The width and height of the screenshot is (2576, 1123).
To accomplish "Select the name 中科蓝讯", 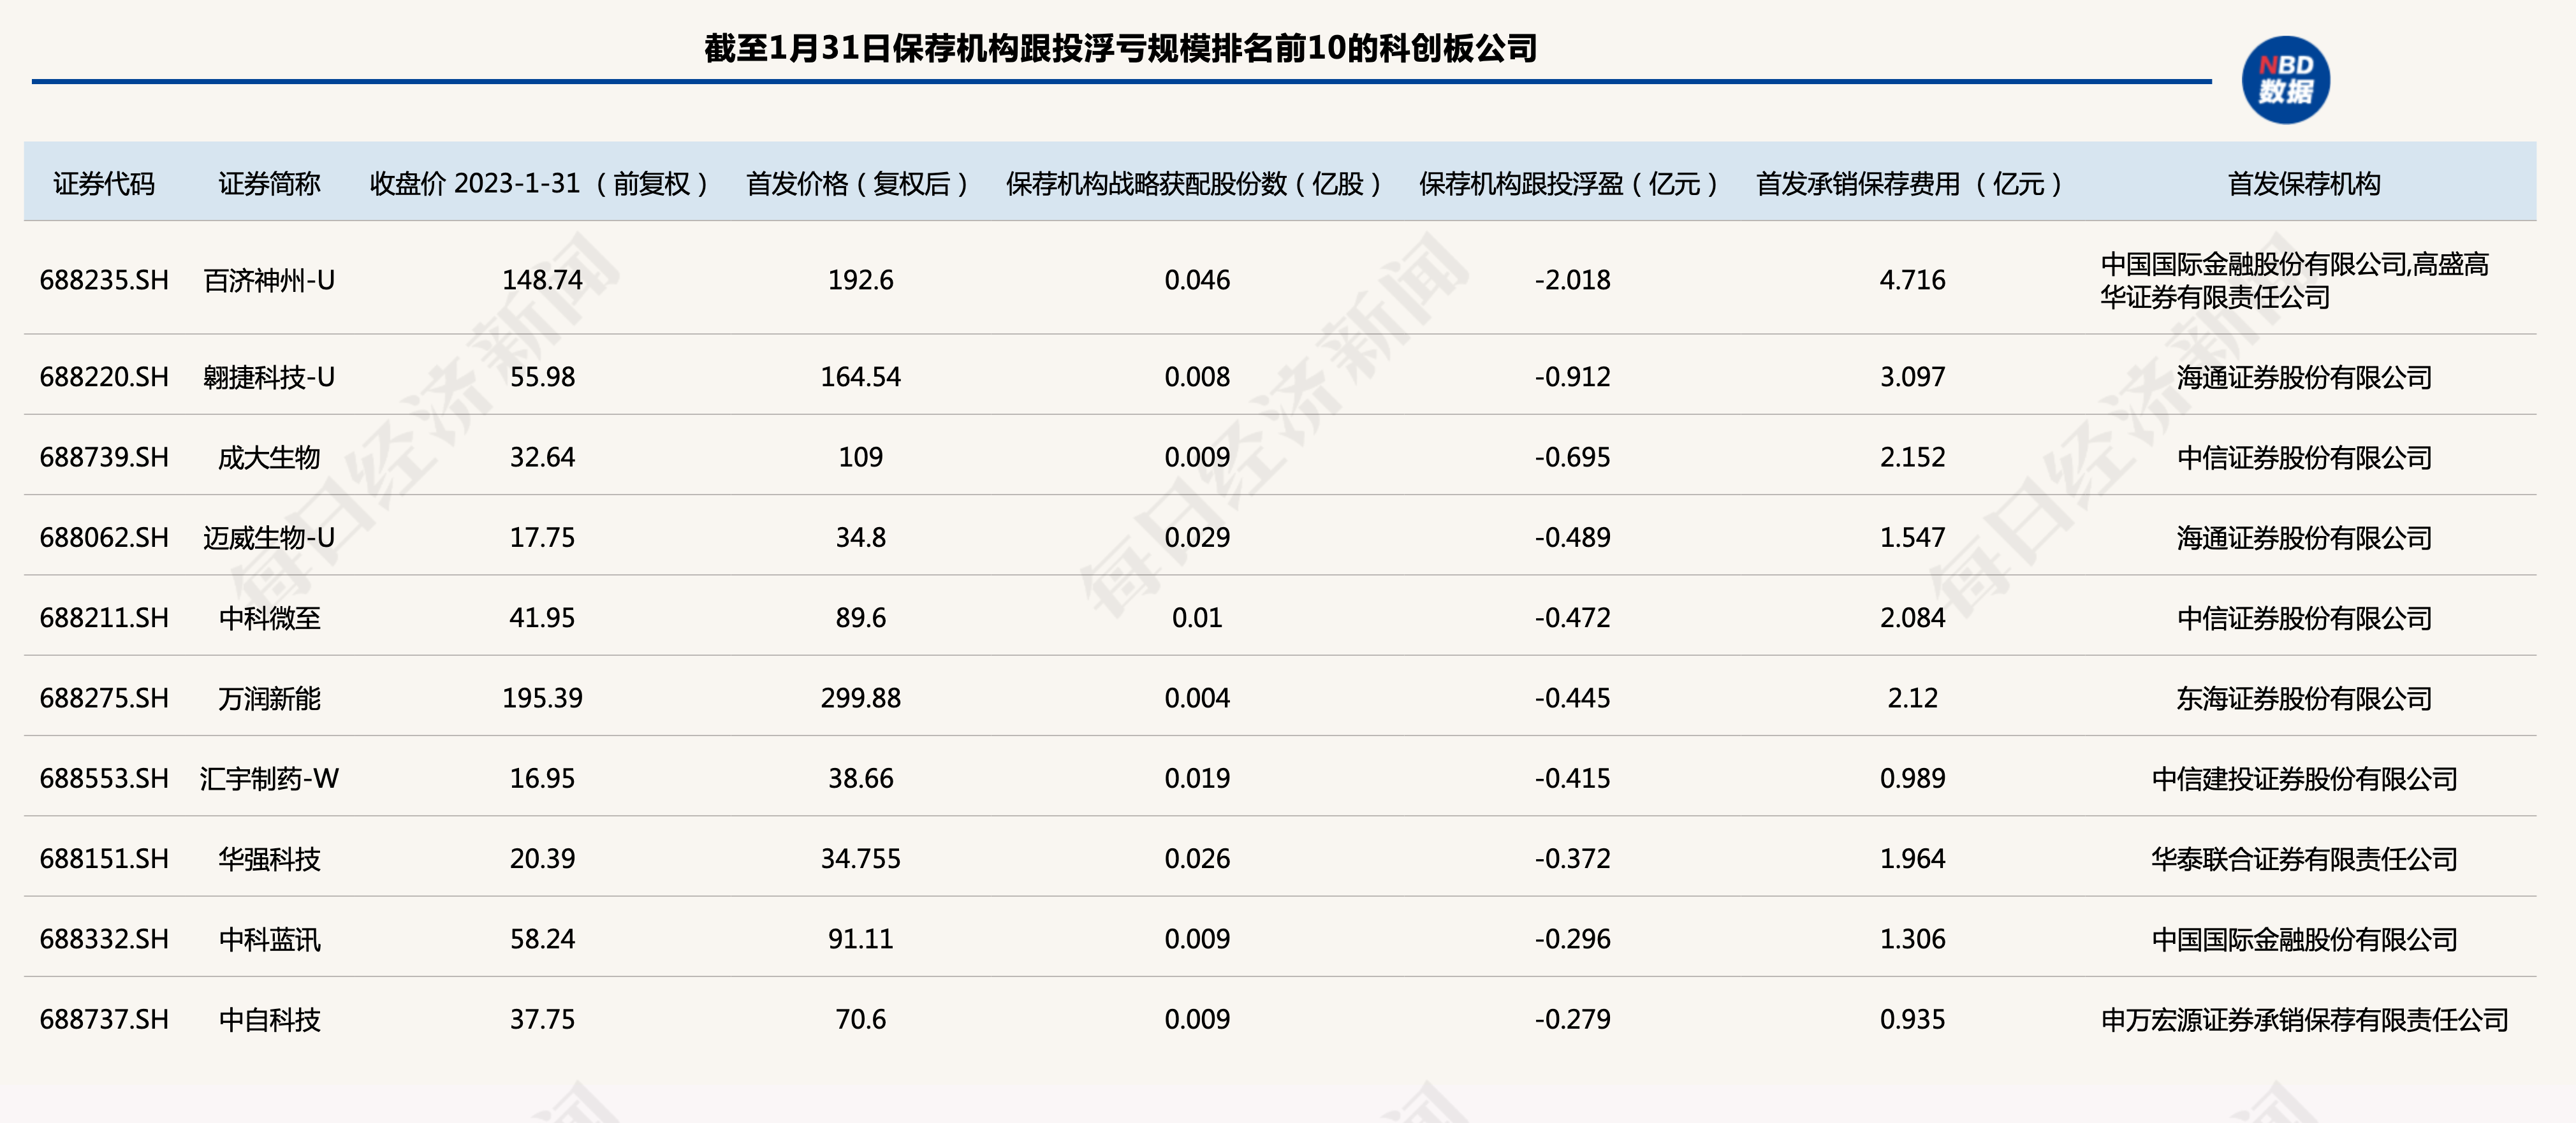I will [269, 939].
